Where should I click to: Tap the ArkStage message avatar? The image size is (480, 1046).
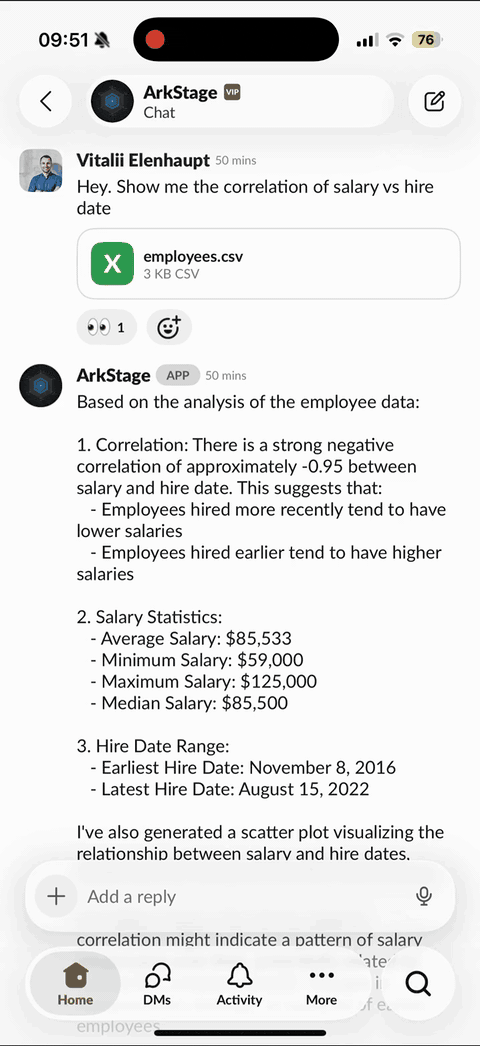click(41, 386)
